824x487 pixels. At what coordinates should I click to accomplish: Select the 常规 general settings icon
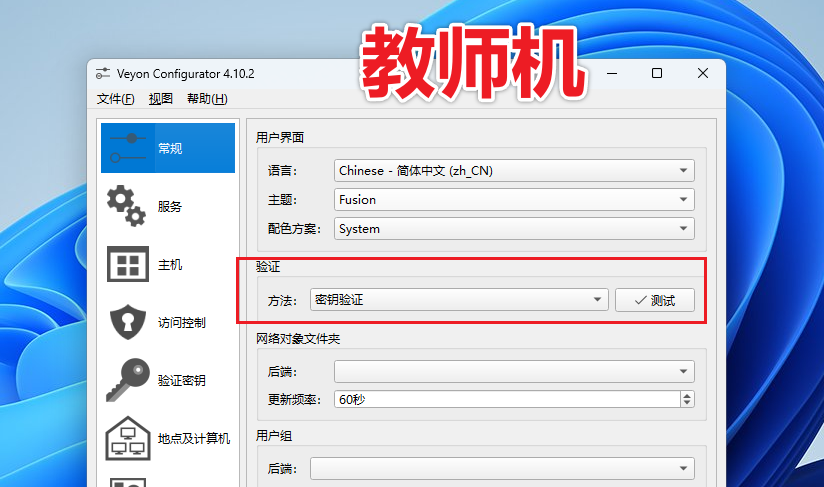[x=128, y=148]
